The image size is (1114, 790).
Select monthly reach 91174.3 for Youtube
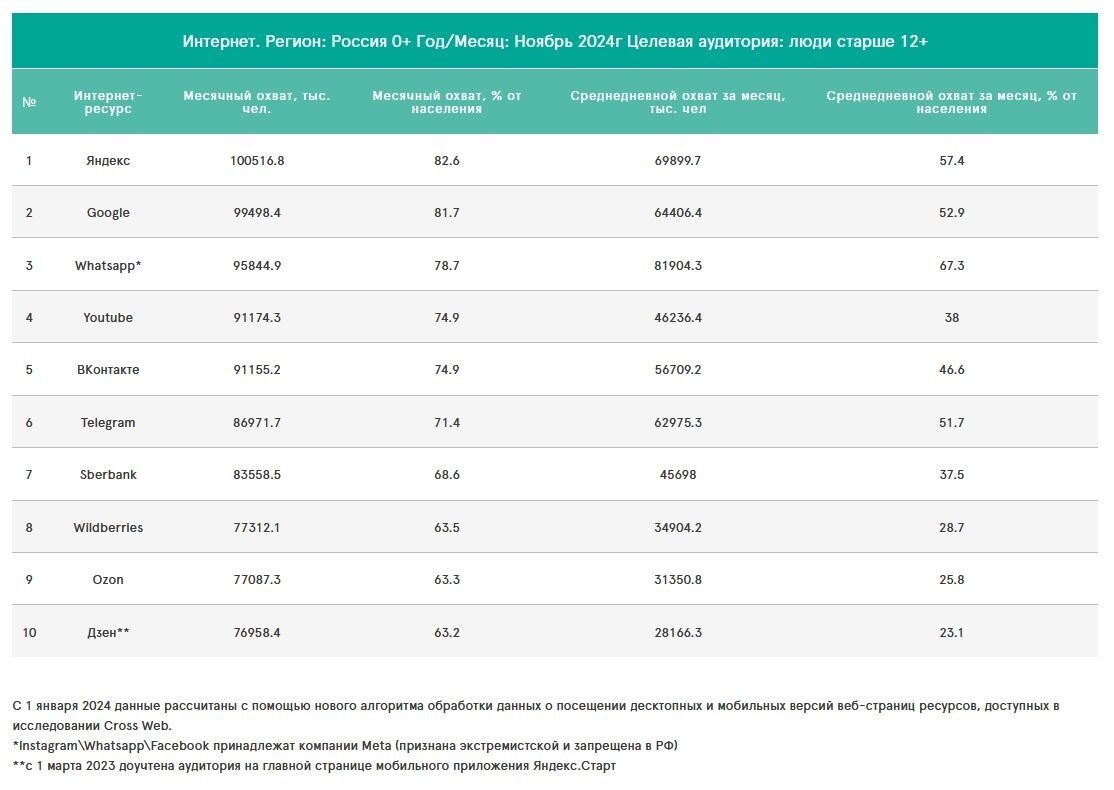256,318
